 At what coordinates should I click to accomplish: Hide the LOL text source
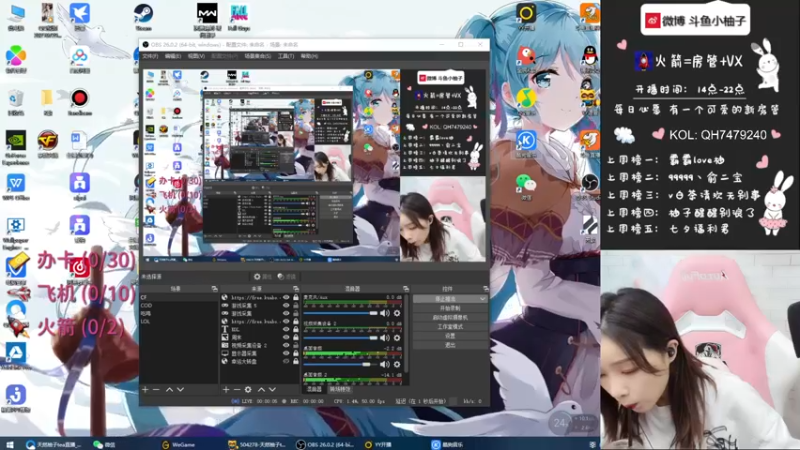(x=286, y=329)
